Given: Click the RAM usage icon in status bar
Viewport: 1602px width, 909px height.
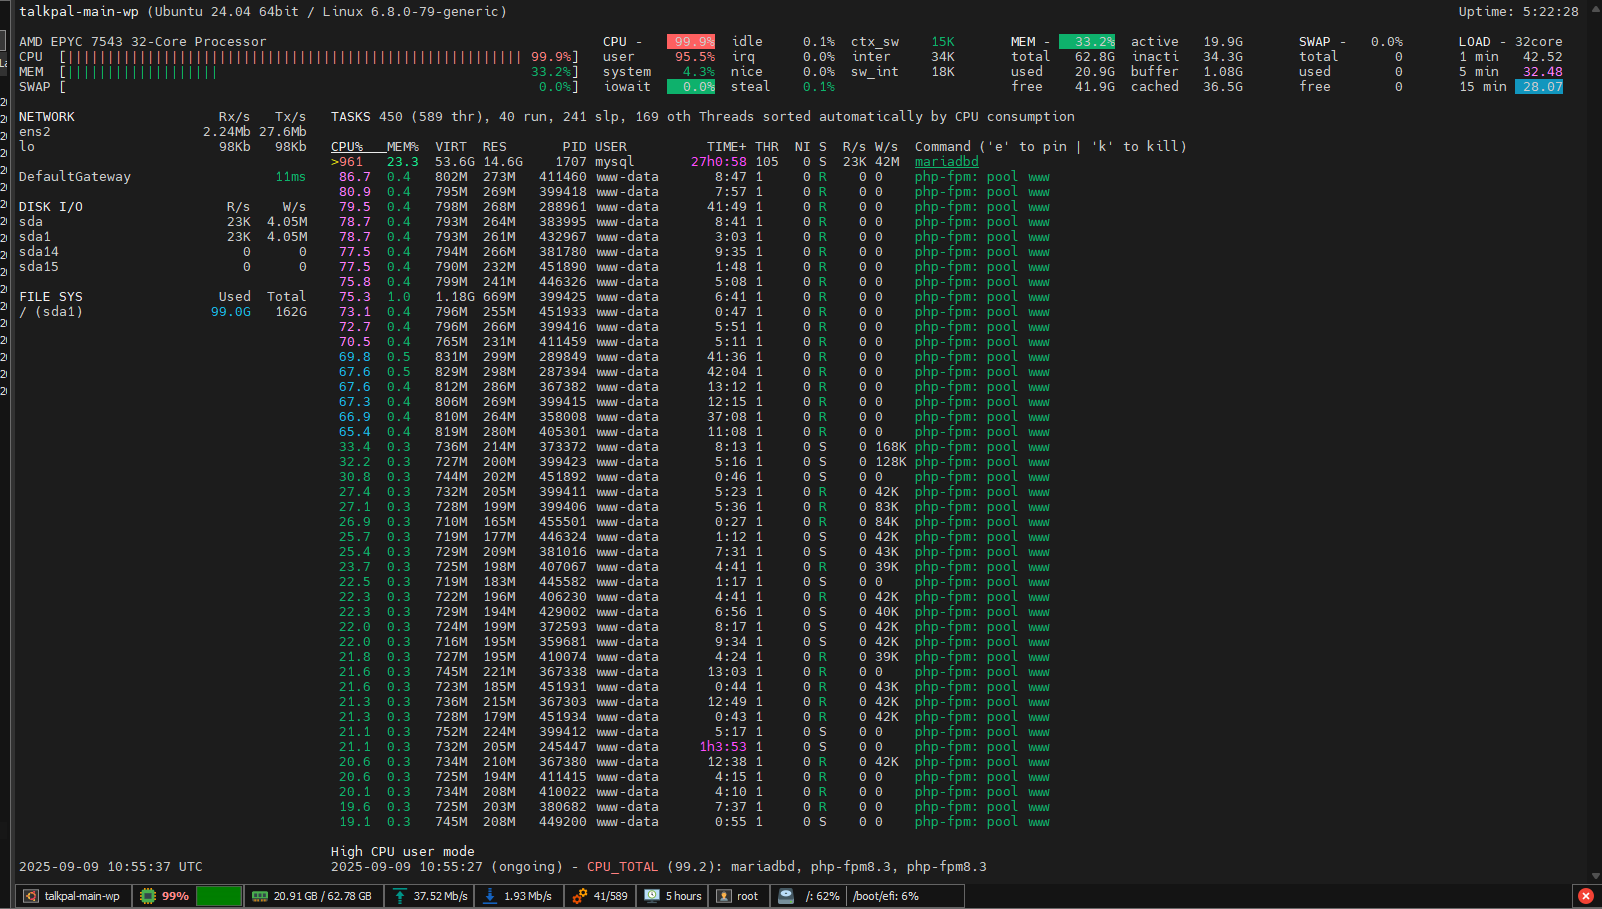Looking at the screenshot, I should (260, 896).
